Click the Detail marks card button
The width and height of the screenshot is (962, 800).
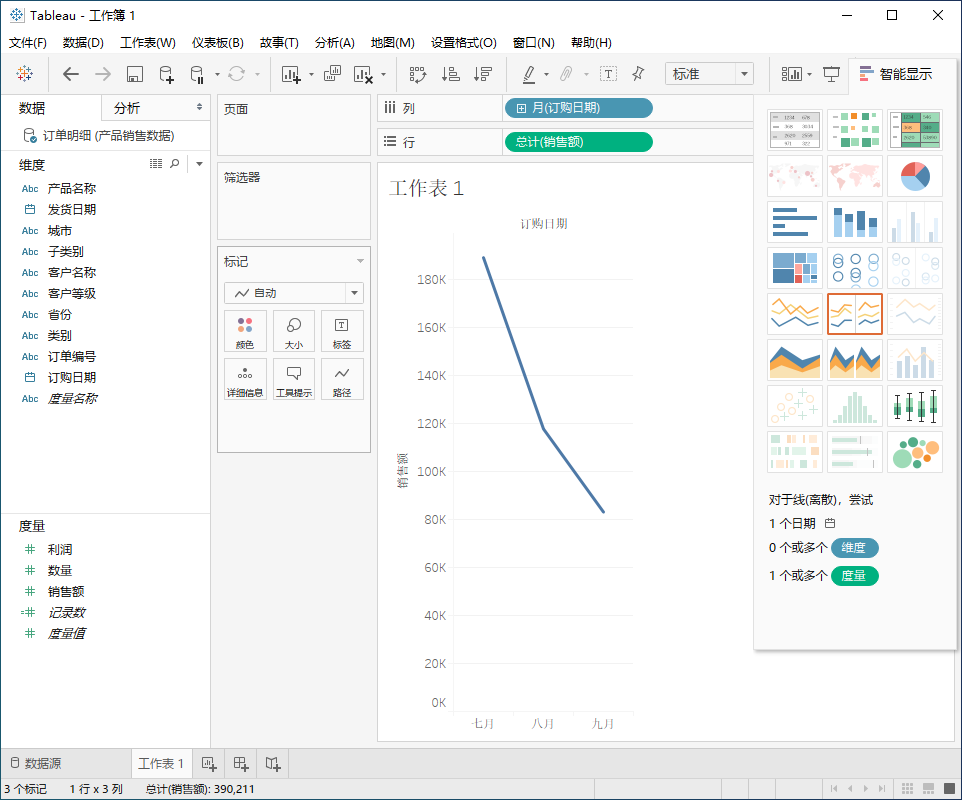tap(245, 379)
